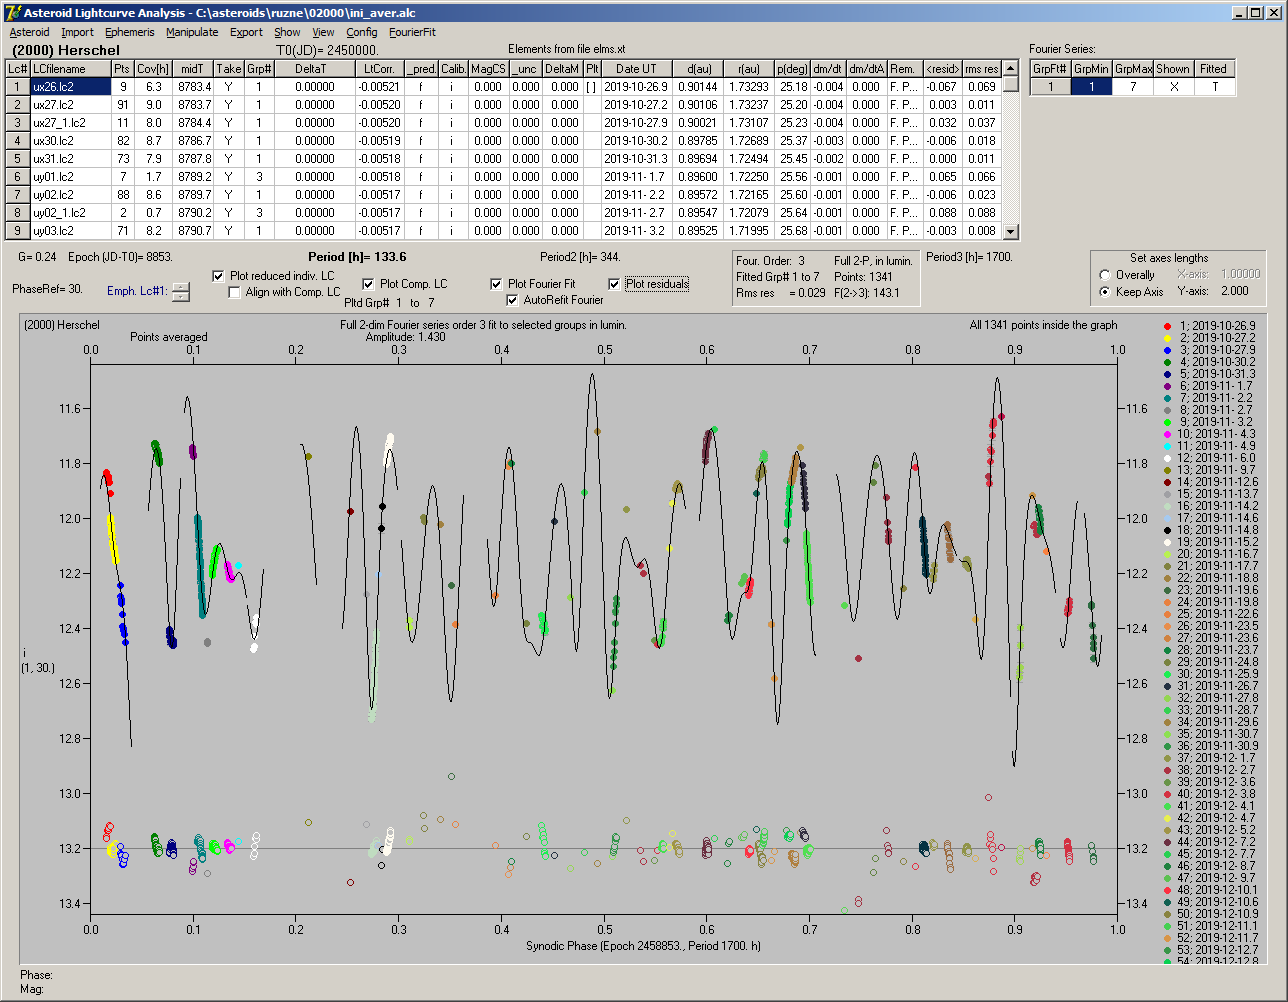Click the GrpFt# column header
Image resolution: width=1288 pixels, height=1002 pixels.
(x=1050, y=69)
